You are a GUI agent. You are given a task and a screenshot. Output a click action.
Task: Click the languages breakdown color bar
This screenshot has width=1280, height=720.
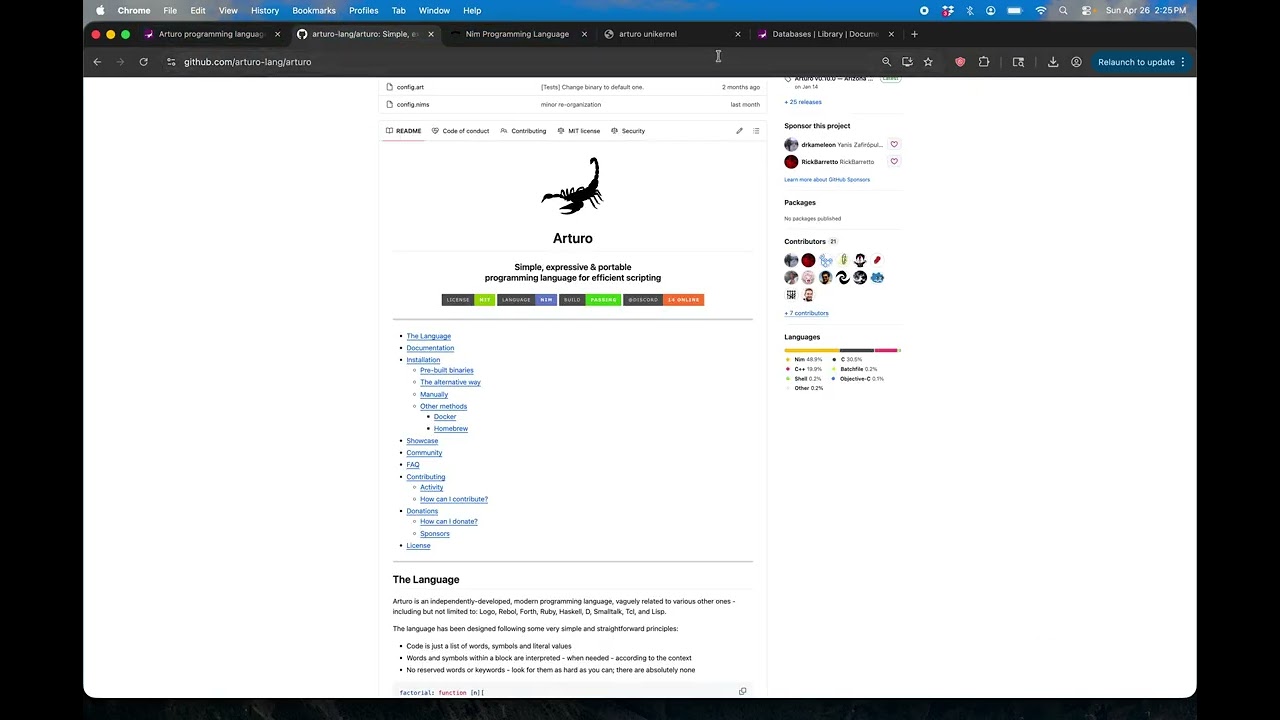[x=842, y=351]
